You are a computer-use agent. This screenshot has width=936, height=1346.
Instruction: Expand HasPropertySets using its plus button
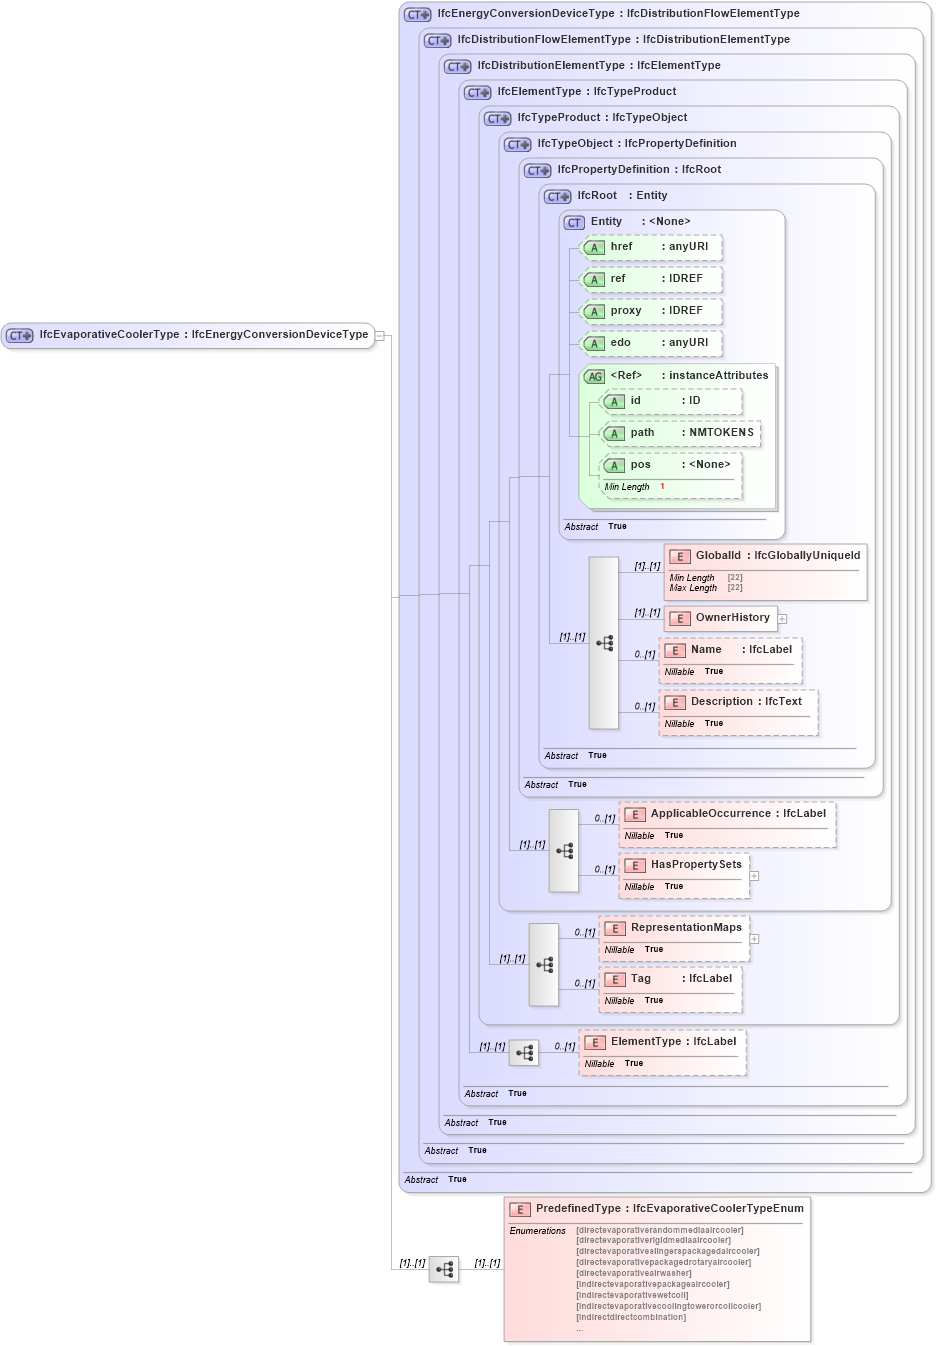(755, 875)
